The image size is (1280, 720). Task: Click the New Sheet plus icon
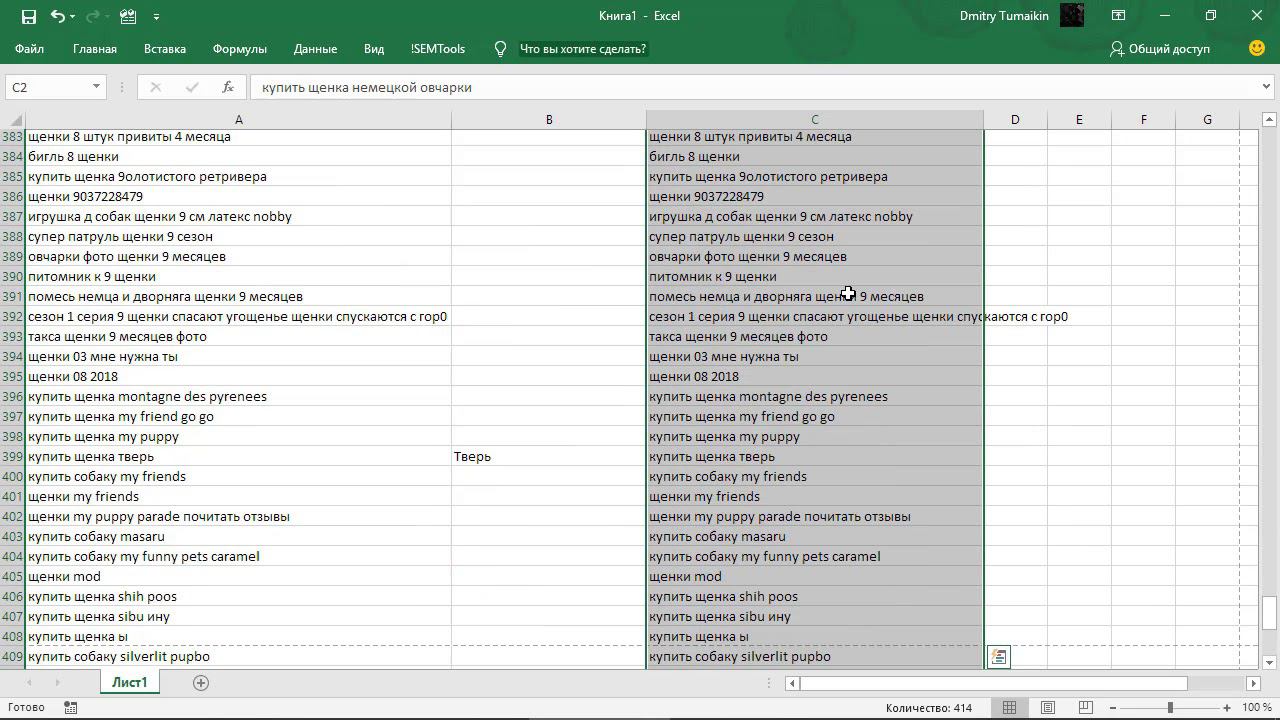200,682
